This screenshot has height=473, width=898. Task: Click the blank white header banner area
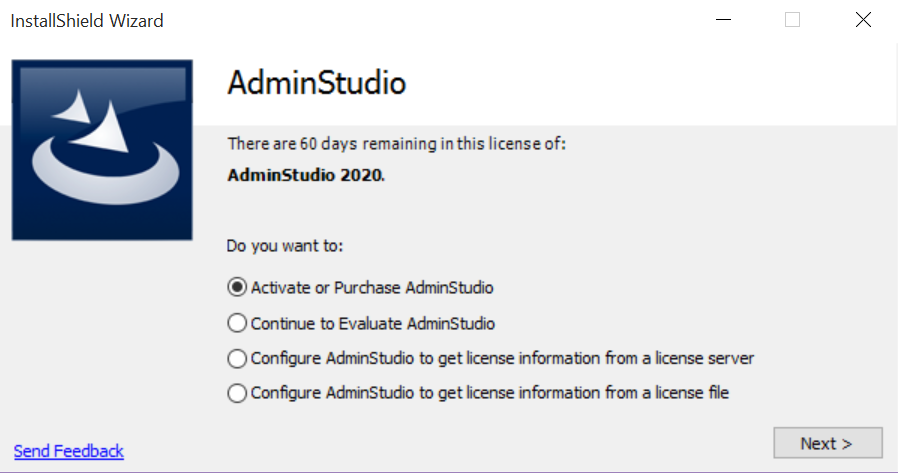pos(650,85)
